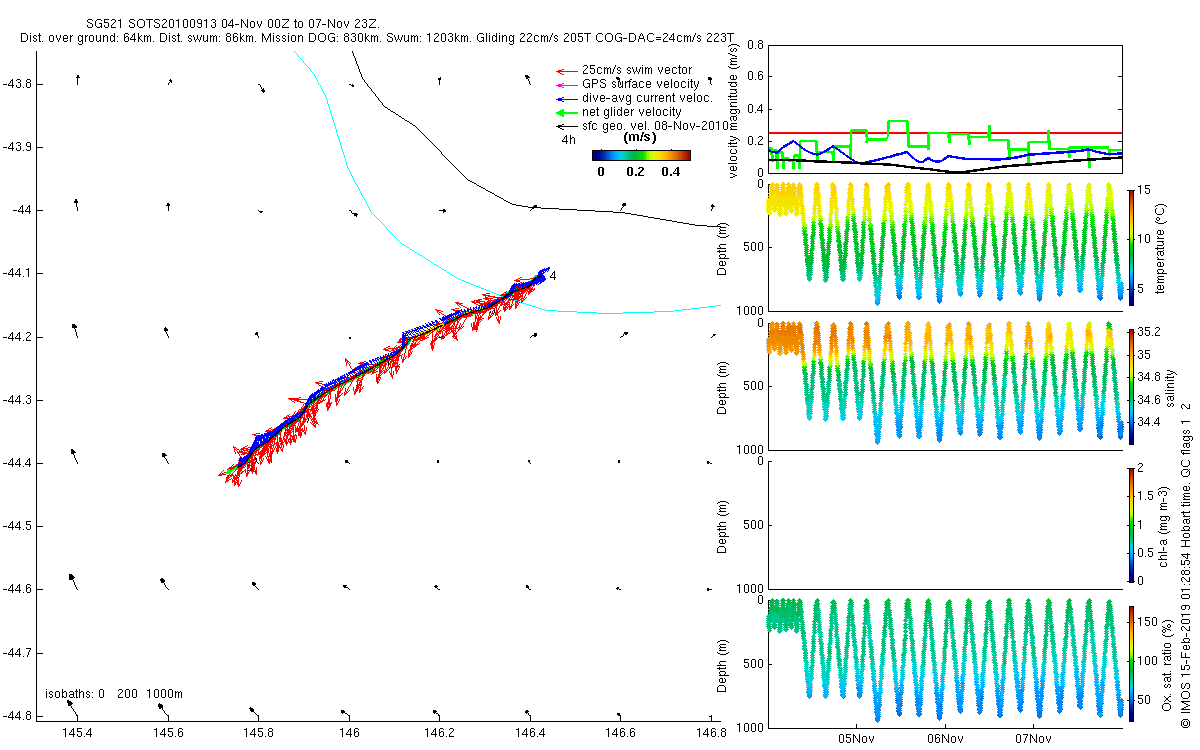
Task: Click the '4' marker at glider track end
Action: click(553, 275)
